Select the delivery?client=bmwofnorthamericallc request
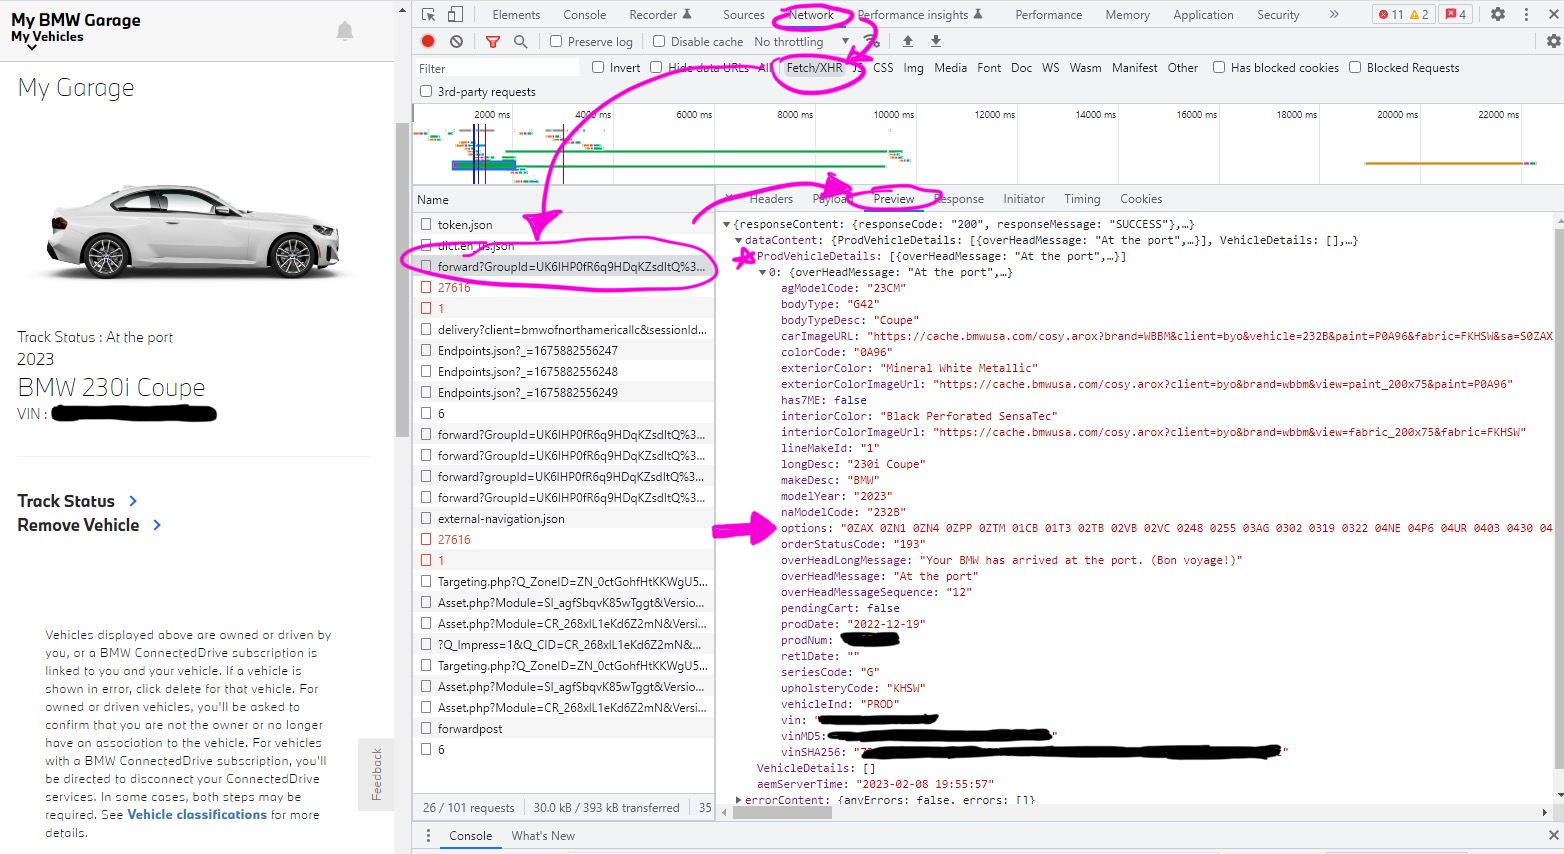 coord(564,329)
